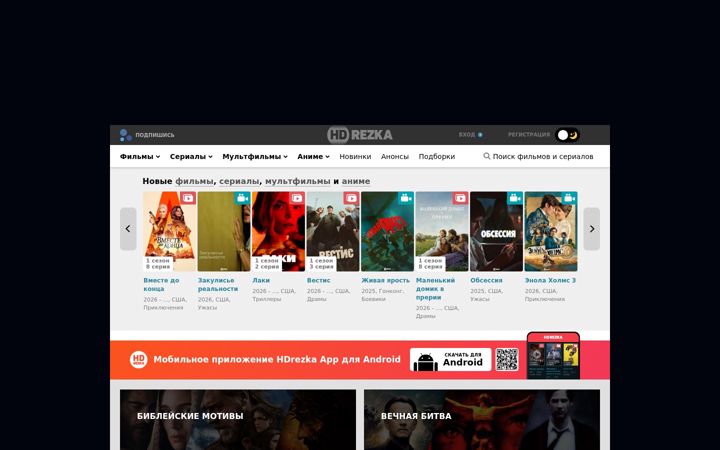Go to the Новинки section

(355, 157)
